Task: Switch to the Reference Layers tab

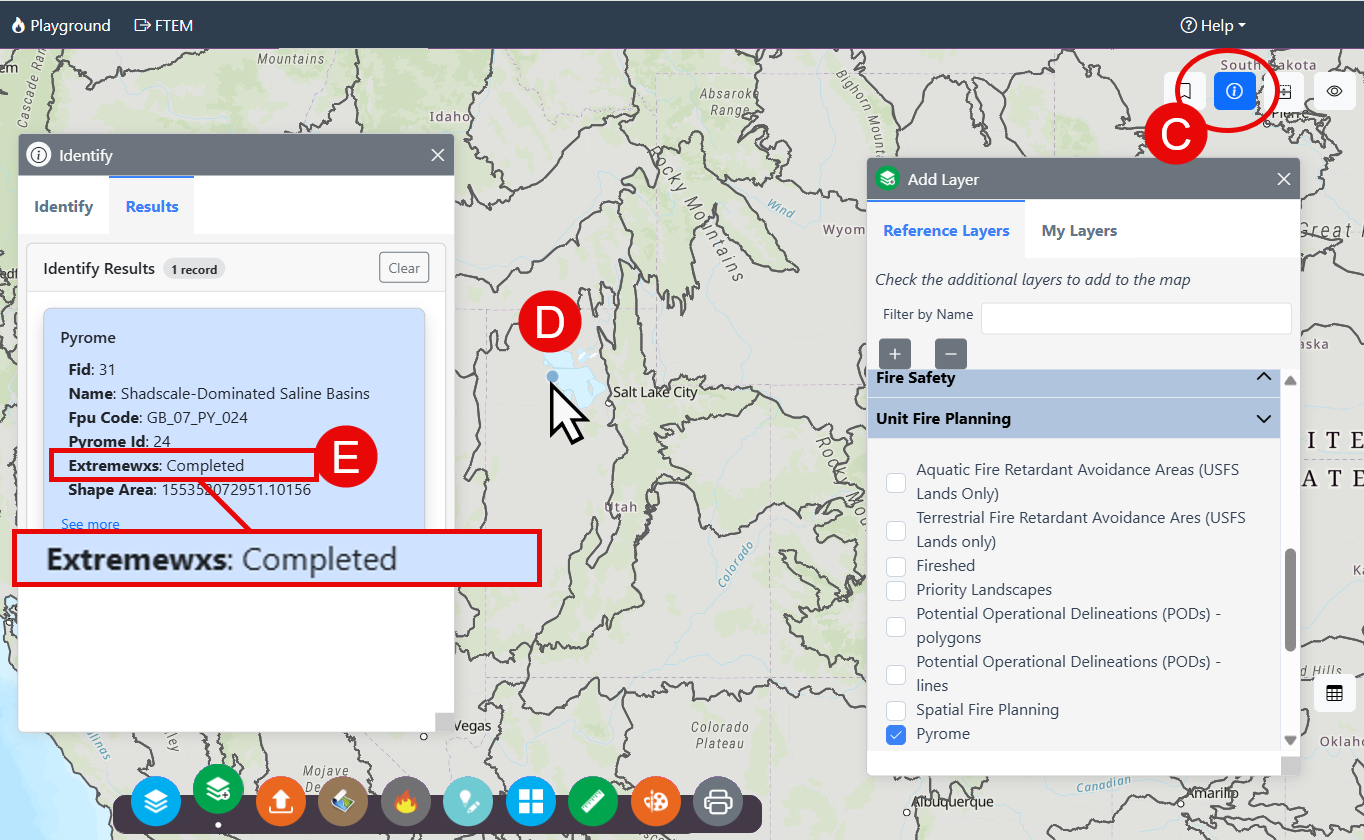Action: (946, 231)
